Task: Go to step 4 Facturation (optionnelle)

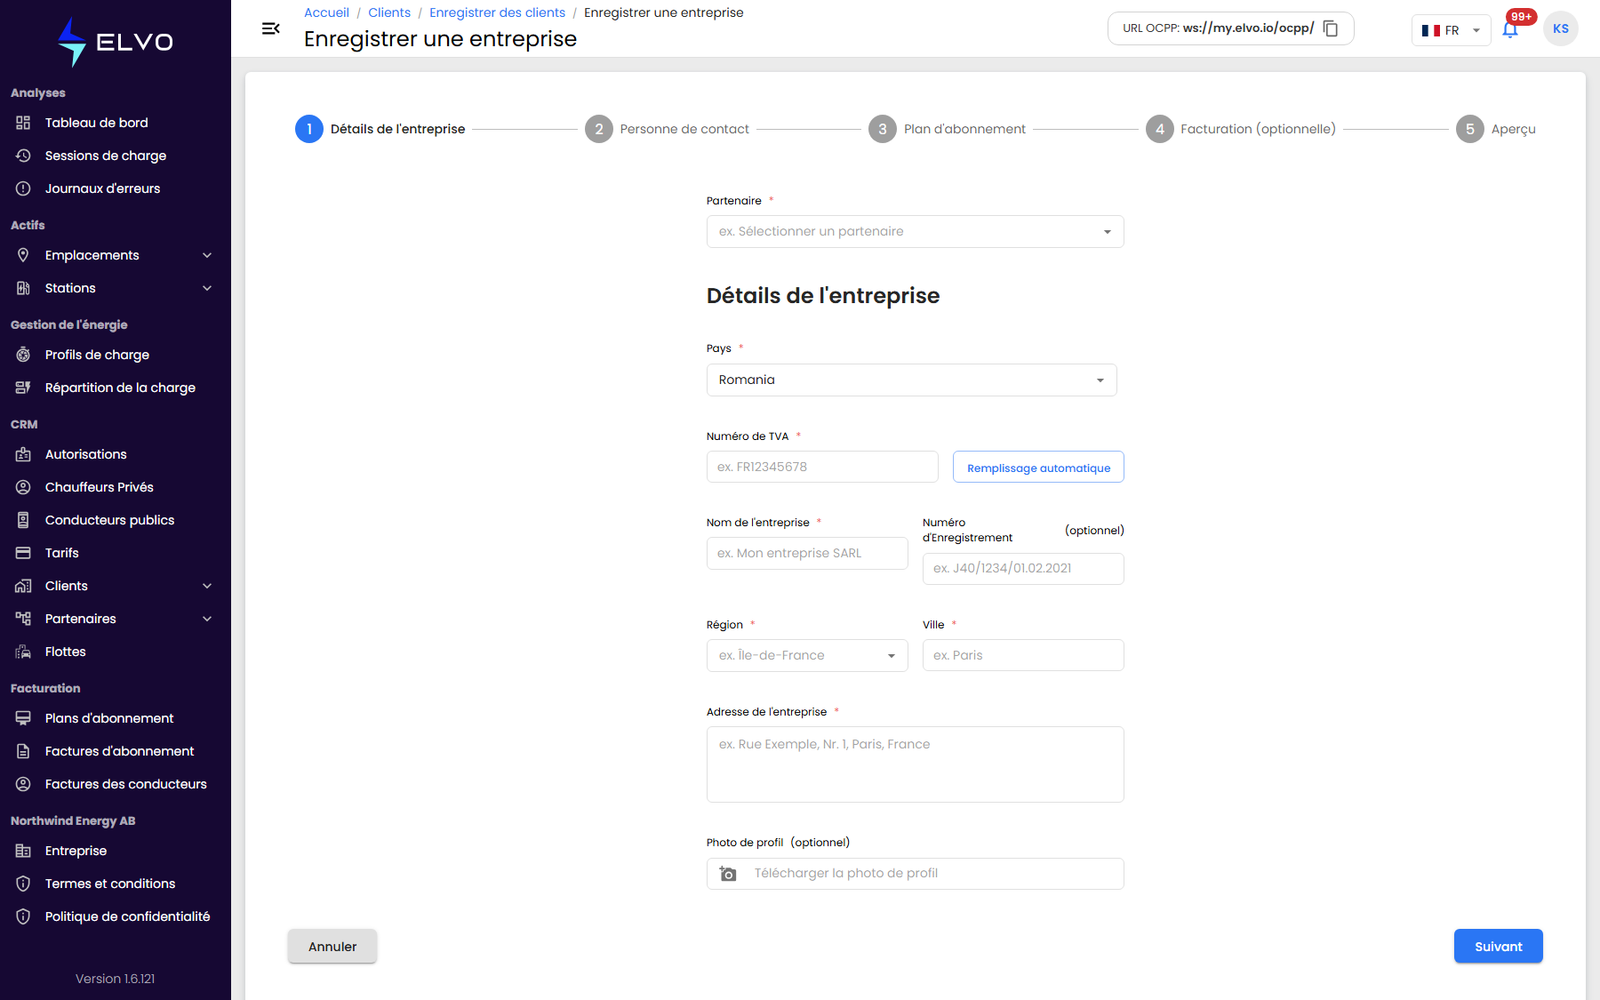Action: click(x=1241, y=129)
